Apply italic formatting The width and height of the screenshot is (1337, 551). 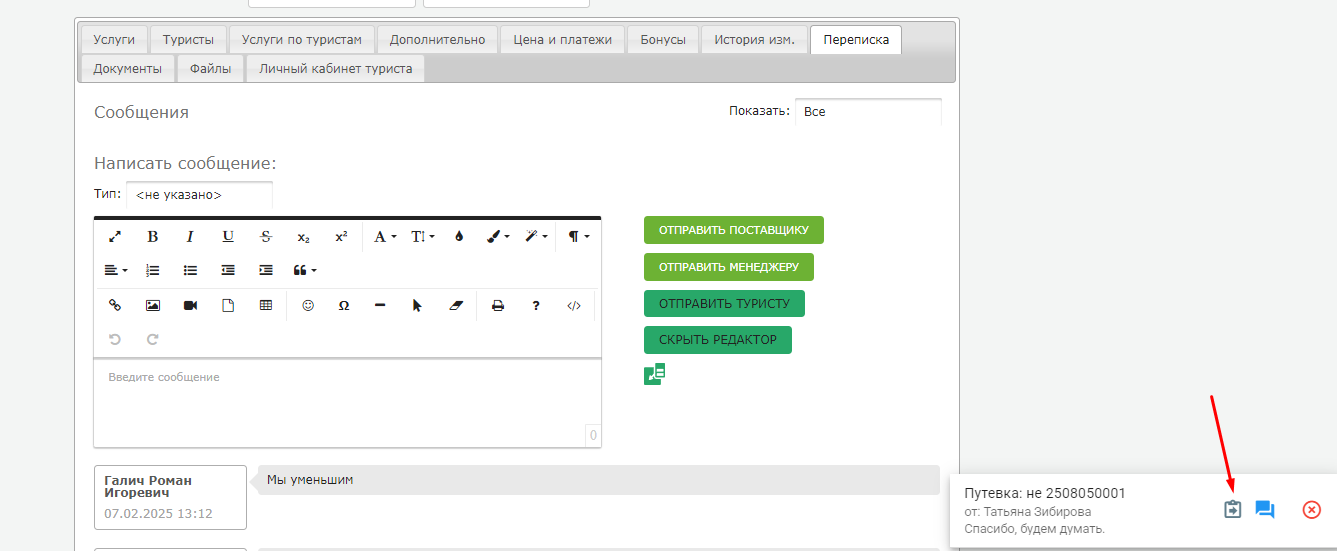pyautogui.click(x=190, y=237)
